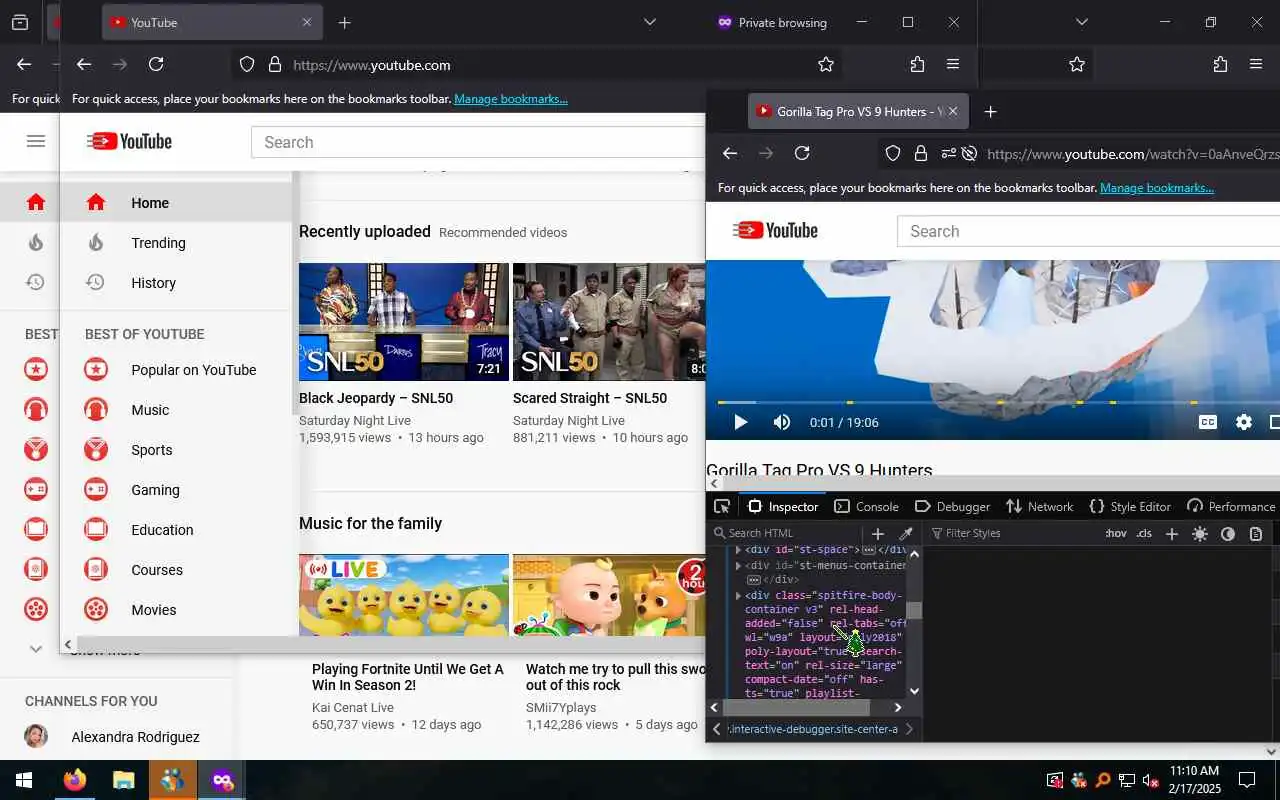Open Alexandra Rodriguez channel in background window
The width and height of the screenshot is (1280, 800).
tap(135, 737)
